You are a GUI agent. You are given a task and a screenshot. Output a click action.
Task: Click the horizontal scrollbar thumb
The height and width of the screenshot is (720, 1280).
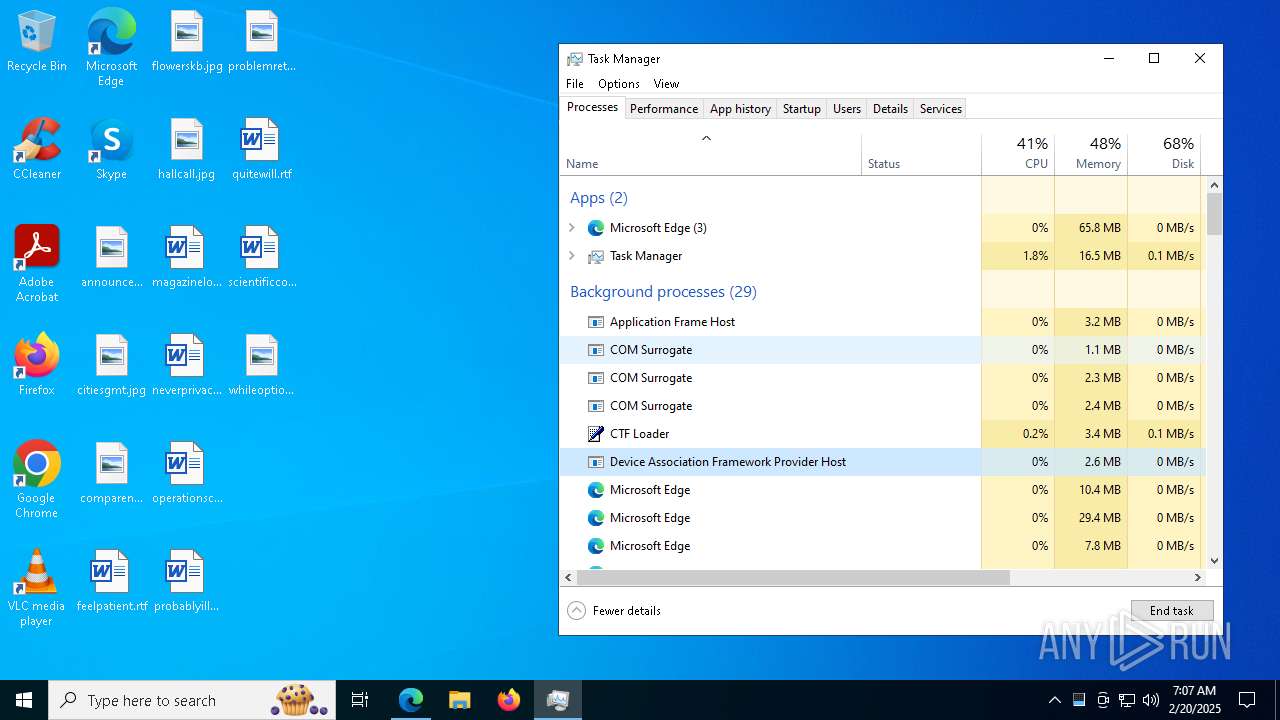794,577
